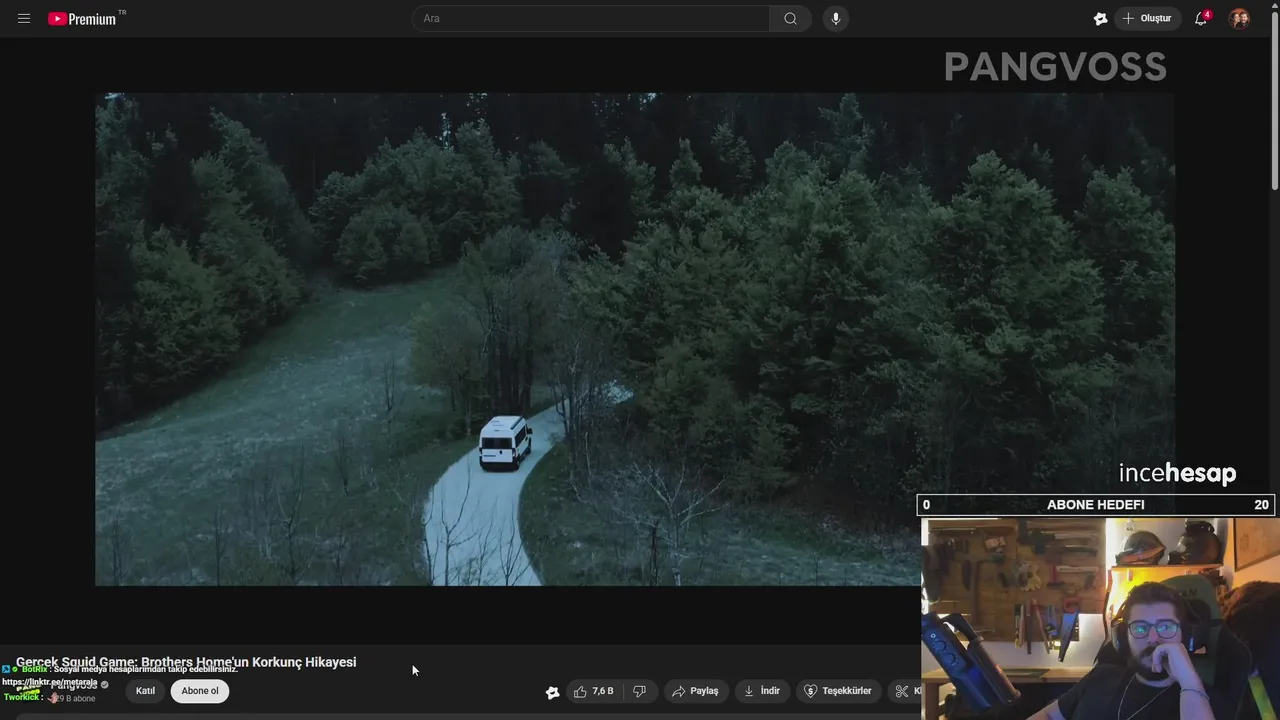This screenshot has width=1280, height=720.
Task: Click video title Gerçek Squid Game
Action: (x=186, y=662)
